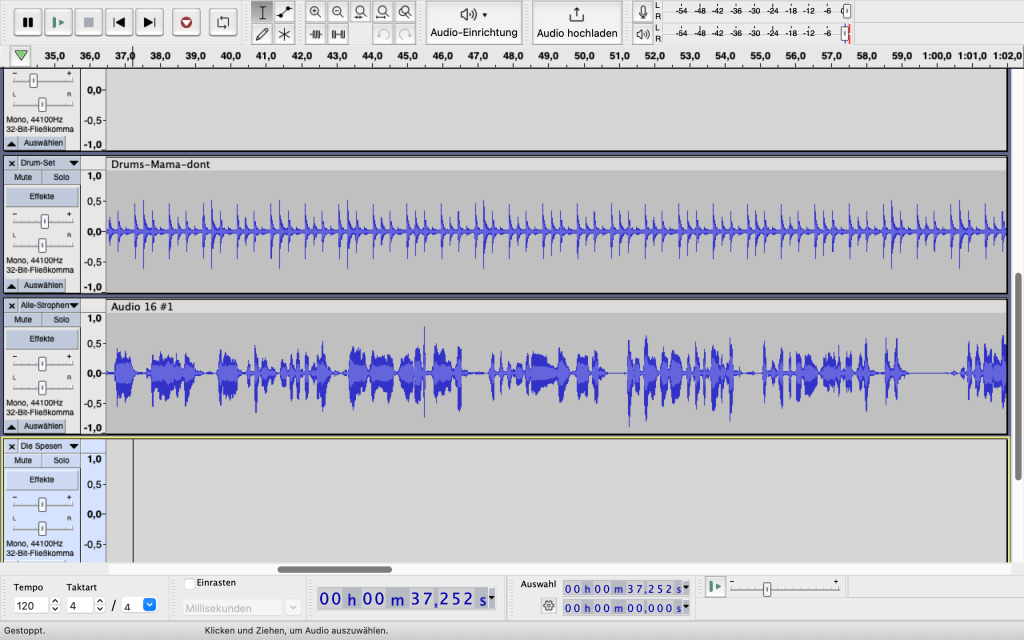Mute the Drum-Set track
The width and height of the screenshot is (1024, 640).
tap(23, 177)
